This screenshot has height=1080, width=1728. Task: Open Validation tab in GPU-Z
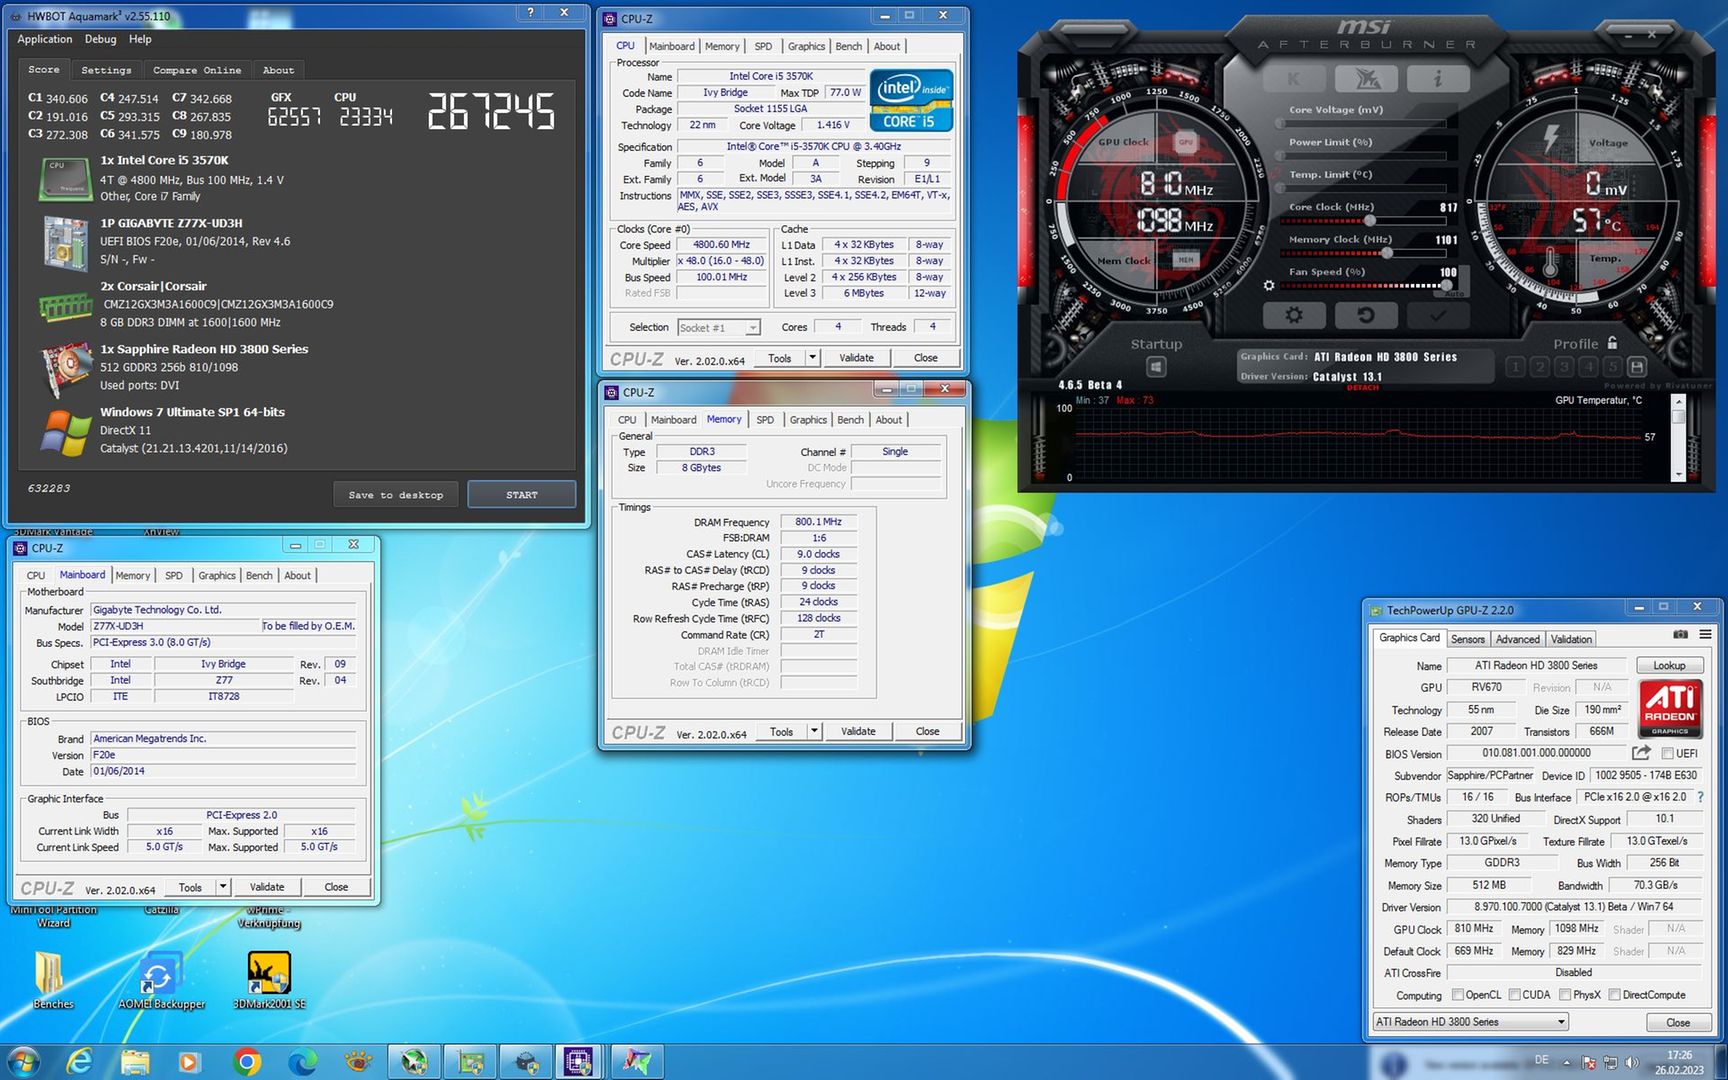click(x=1571, y=639)
